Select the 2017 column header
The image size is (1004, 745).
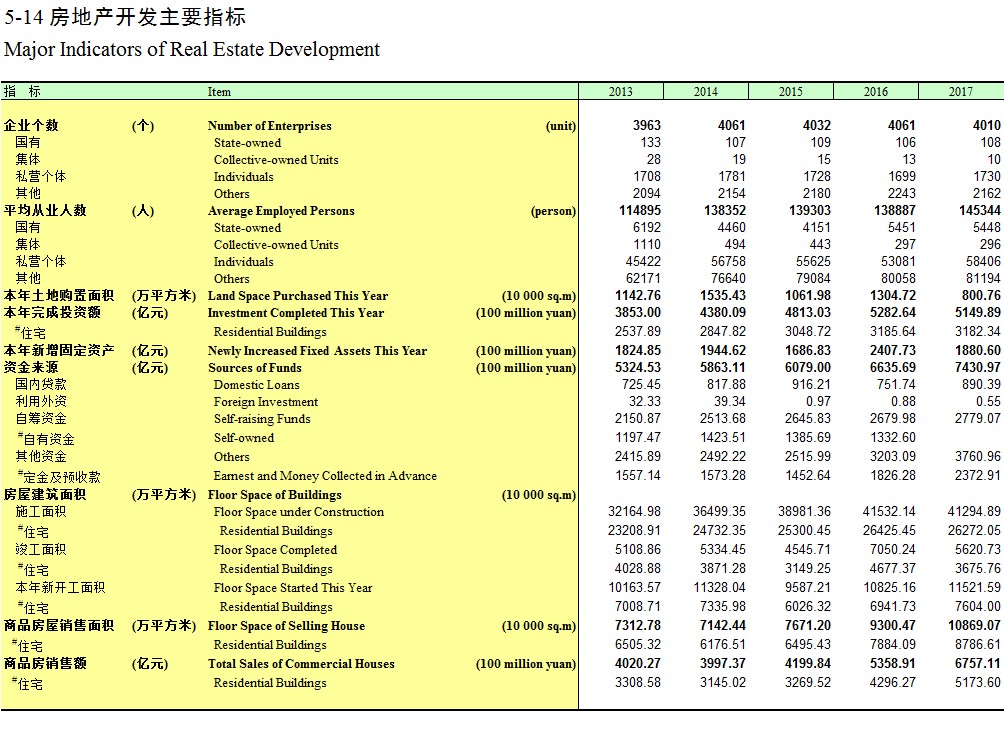click(961, 92)
